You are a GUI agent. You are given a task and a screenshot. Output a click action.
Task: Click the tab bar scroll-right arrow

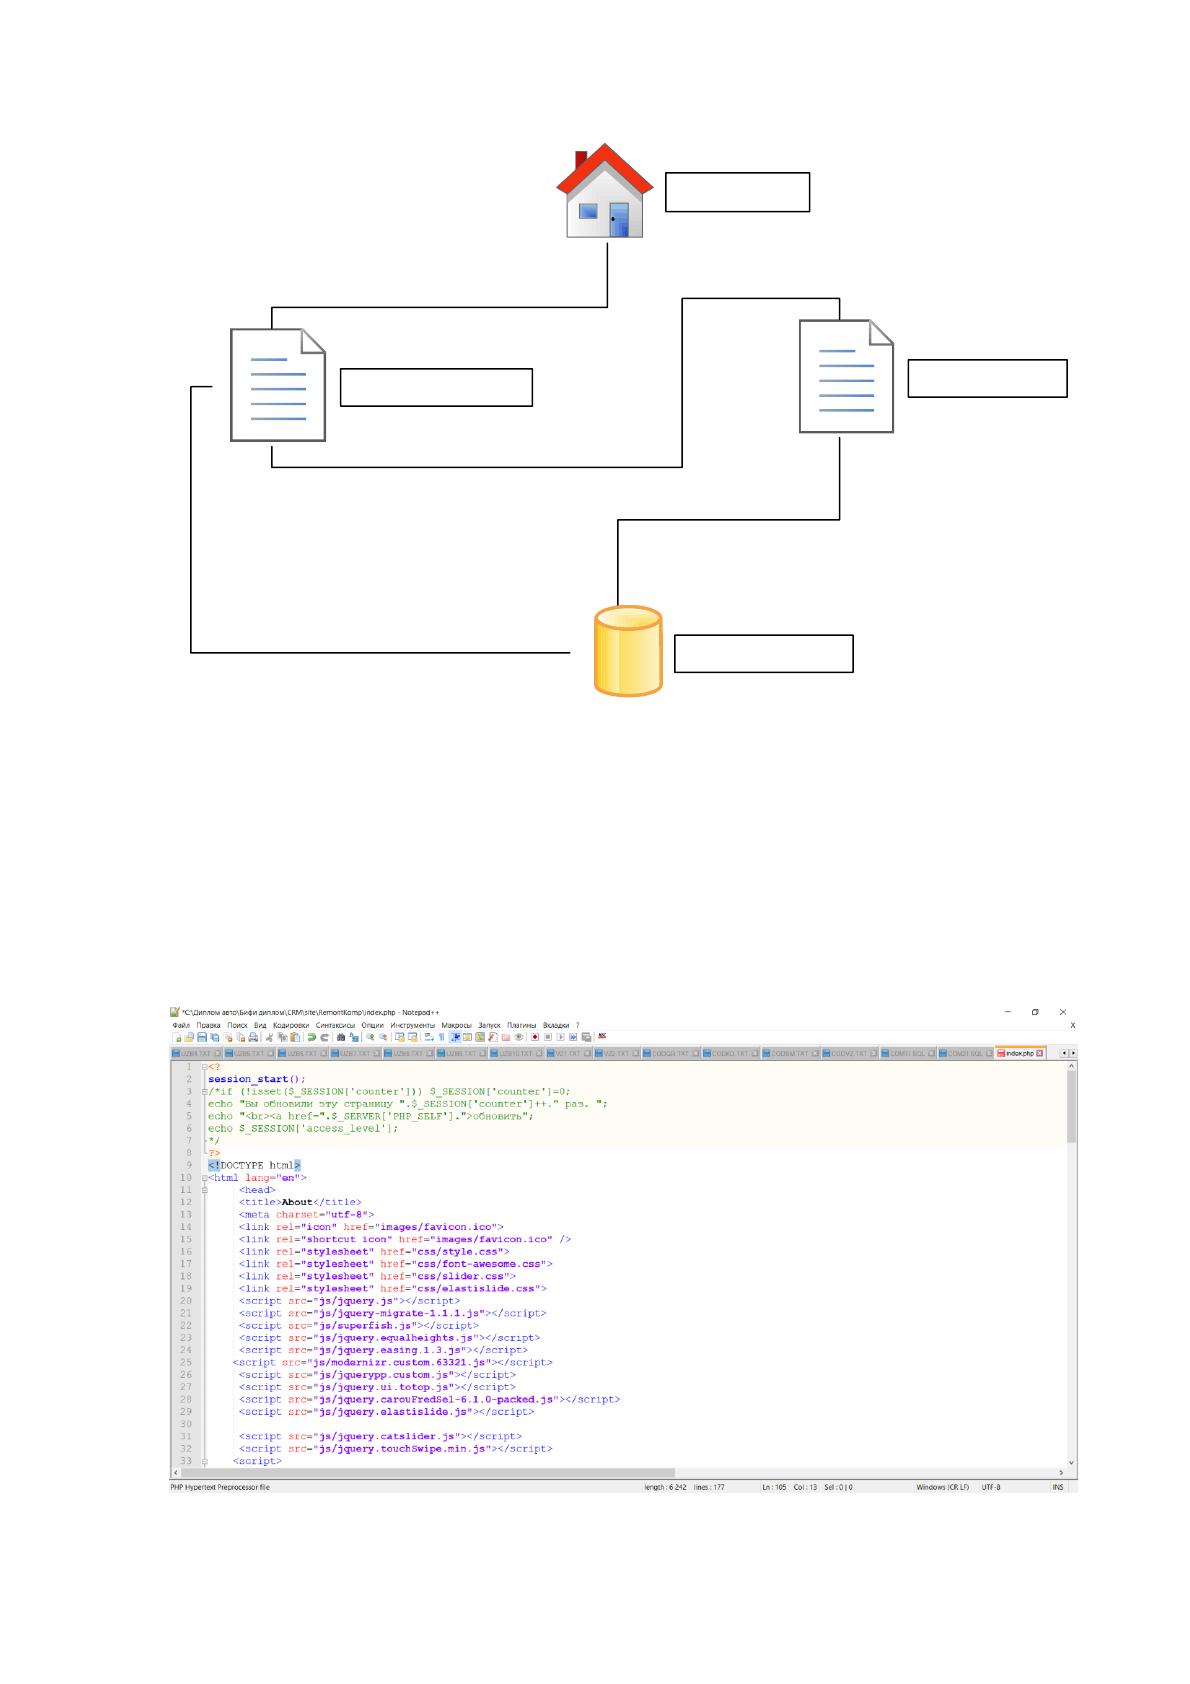coord(1073,1053)
